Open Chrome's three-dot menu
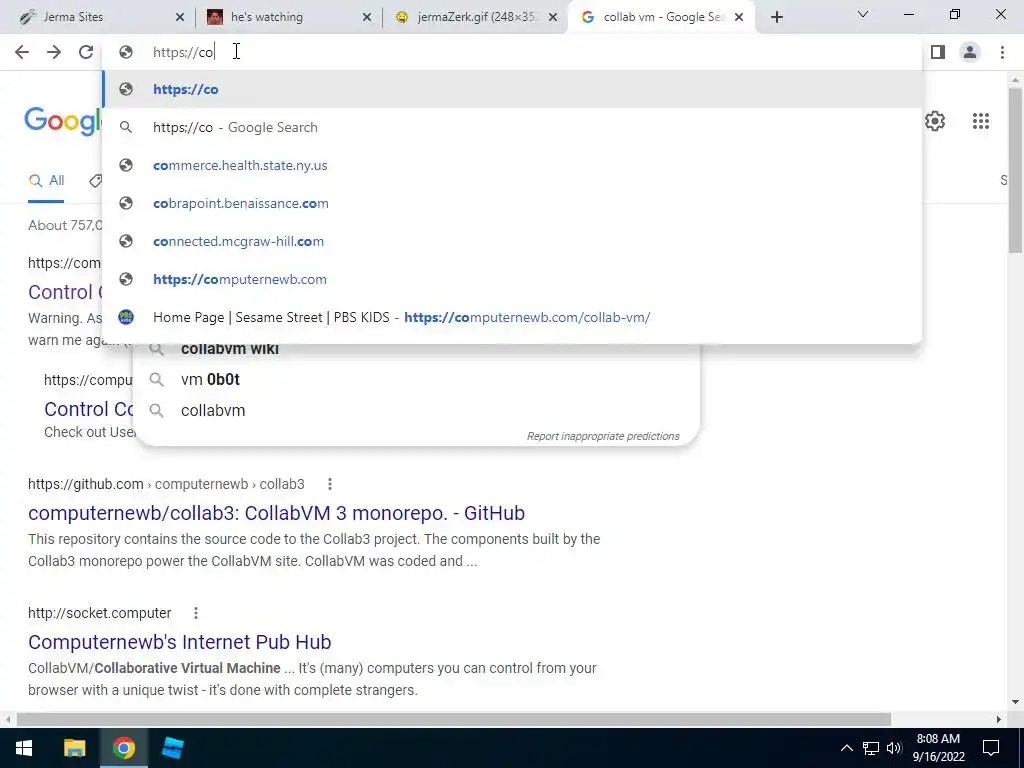The image size is (1024, 768). click(x=1002, y=52)
